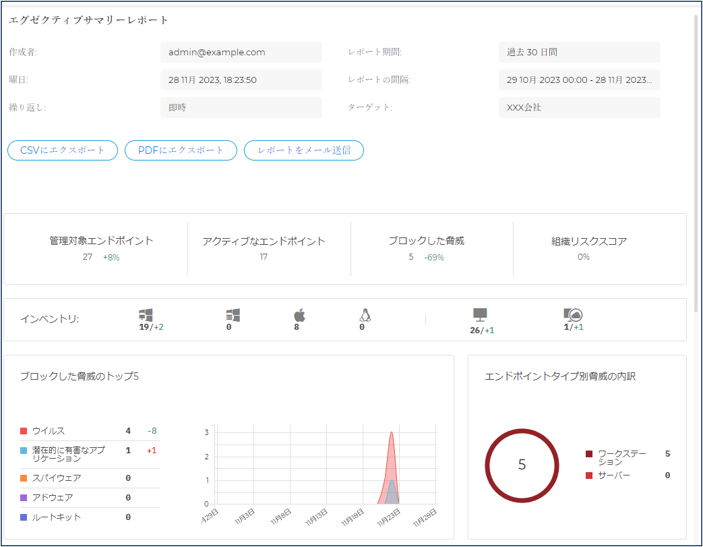The width and height of the screenshot is (703, 547).
Task: Click the 0% organization risk score value
Action: (x=583, y=257)
